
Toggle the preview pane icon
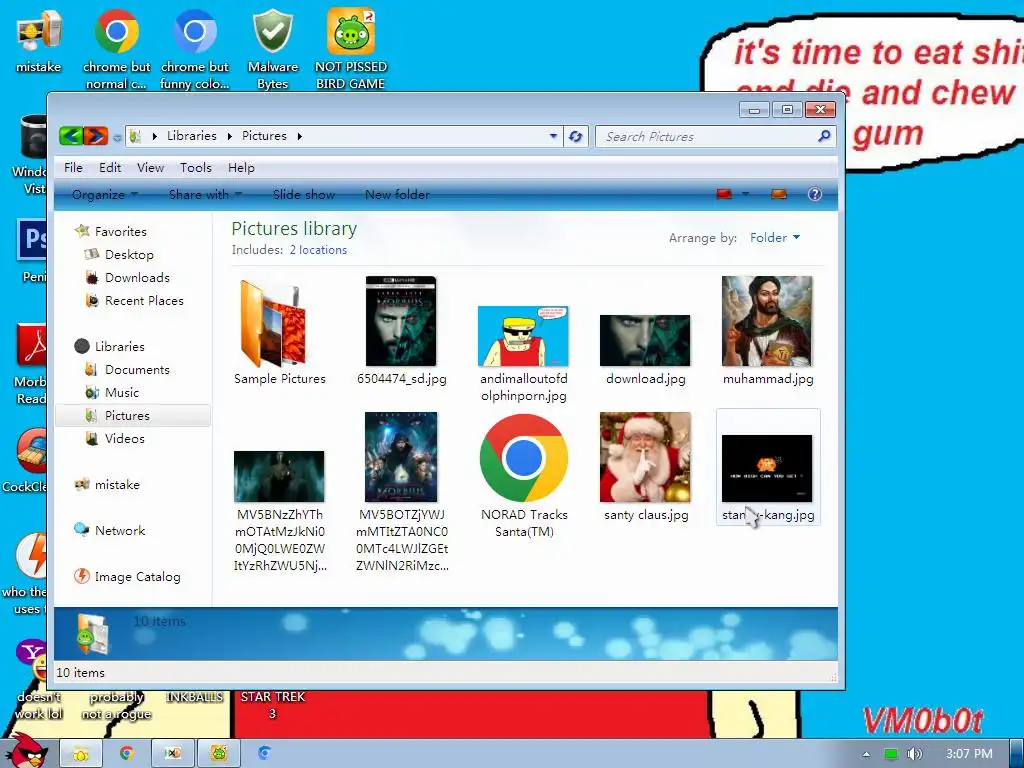coord(778,194)
